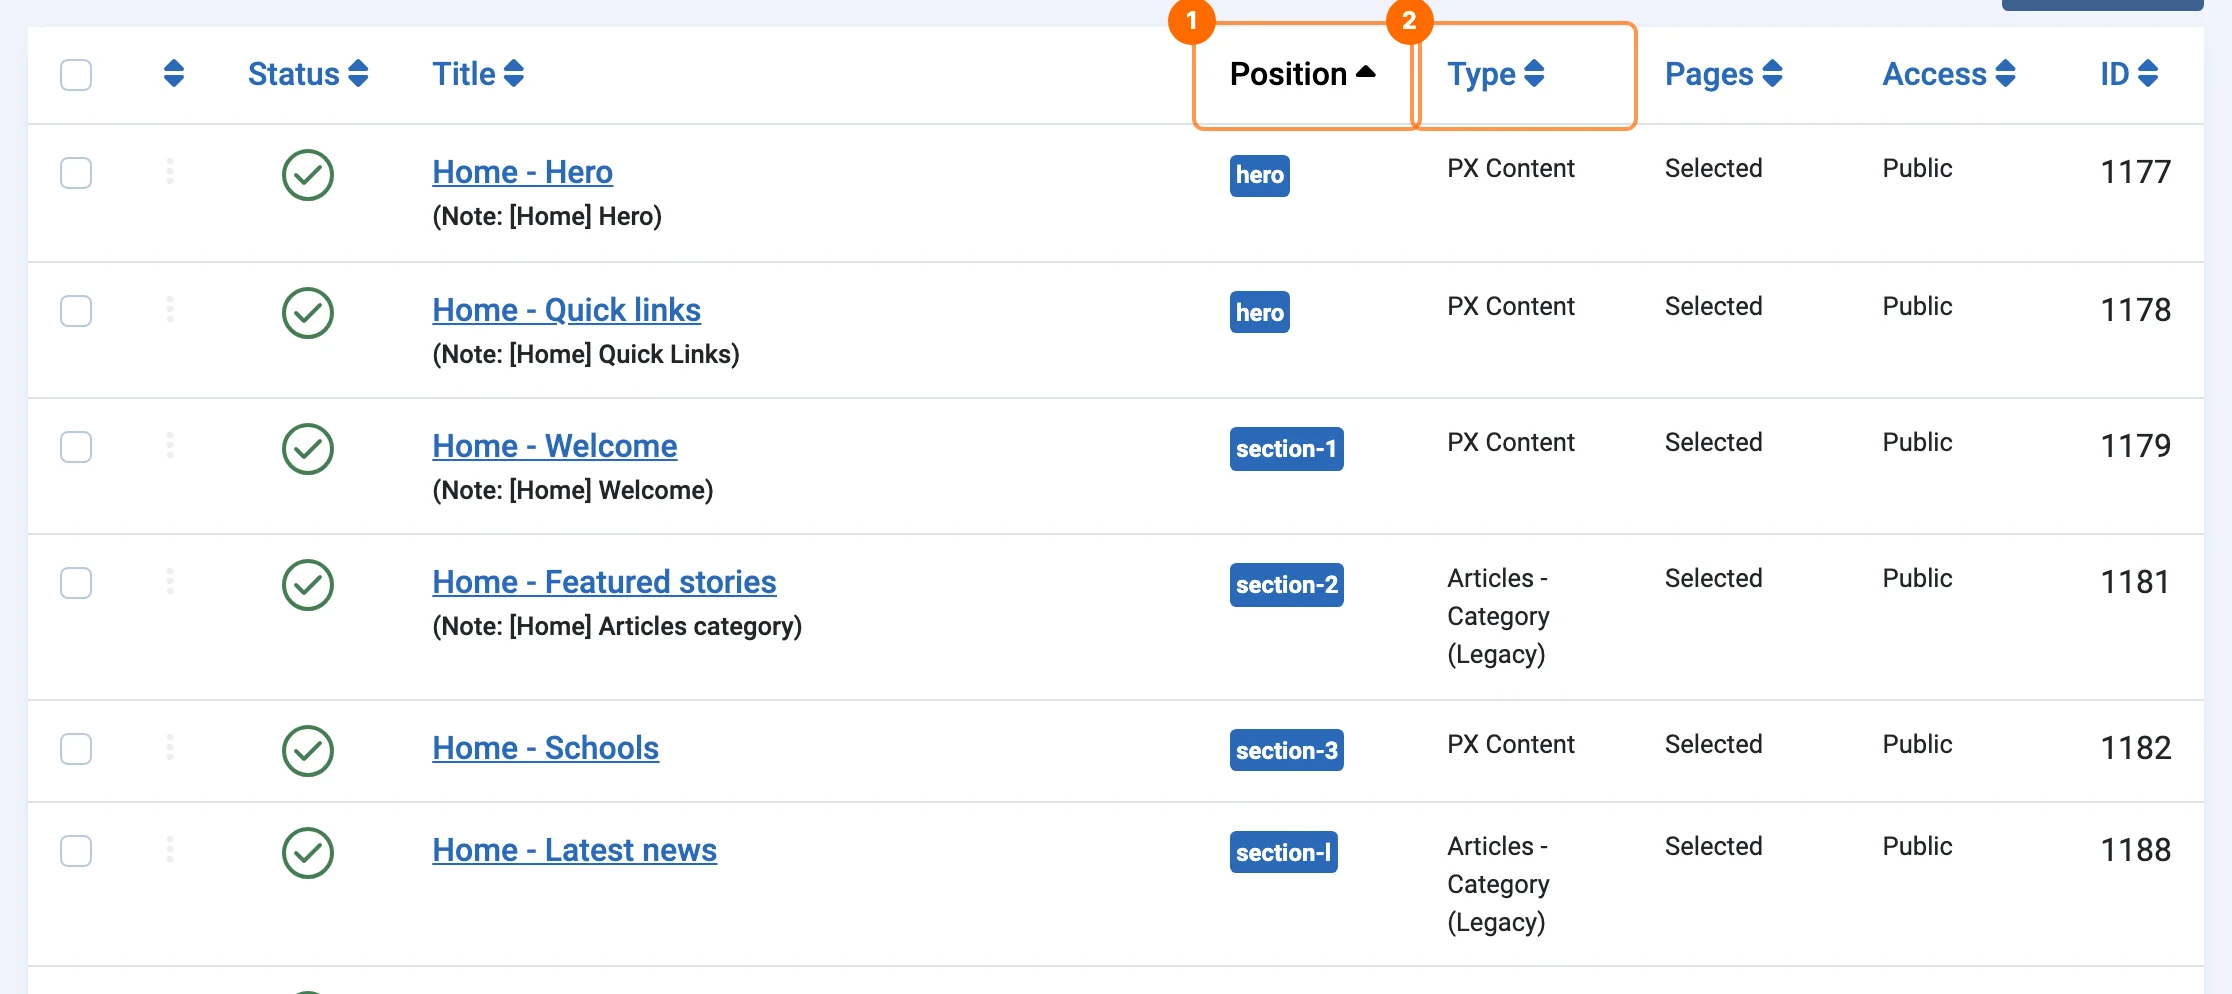
Task: Toggle published status of Home - Quick links
Action: [x=308, y=313]
